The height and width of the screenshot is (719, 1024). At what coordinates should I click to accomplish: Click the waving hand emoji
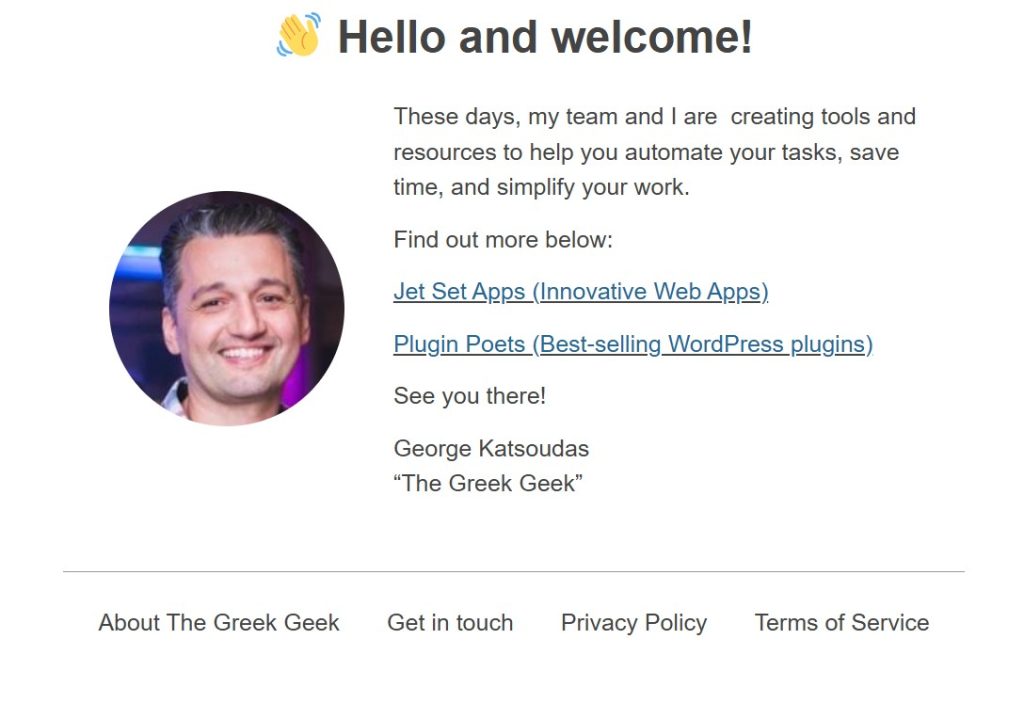pyautogui.click(x=299, y=36)
